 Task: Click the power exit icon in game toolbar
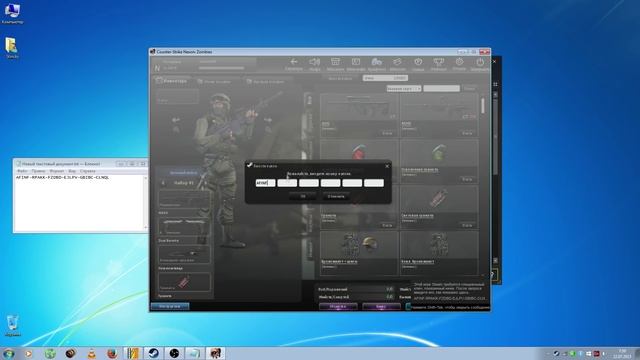pyautogui.click(x=480, y=62)
